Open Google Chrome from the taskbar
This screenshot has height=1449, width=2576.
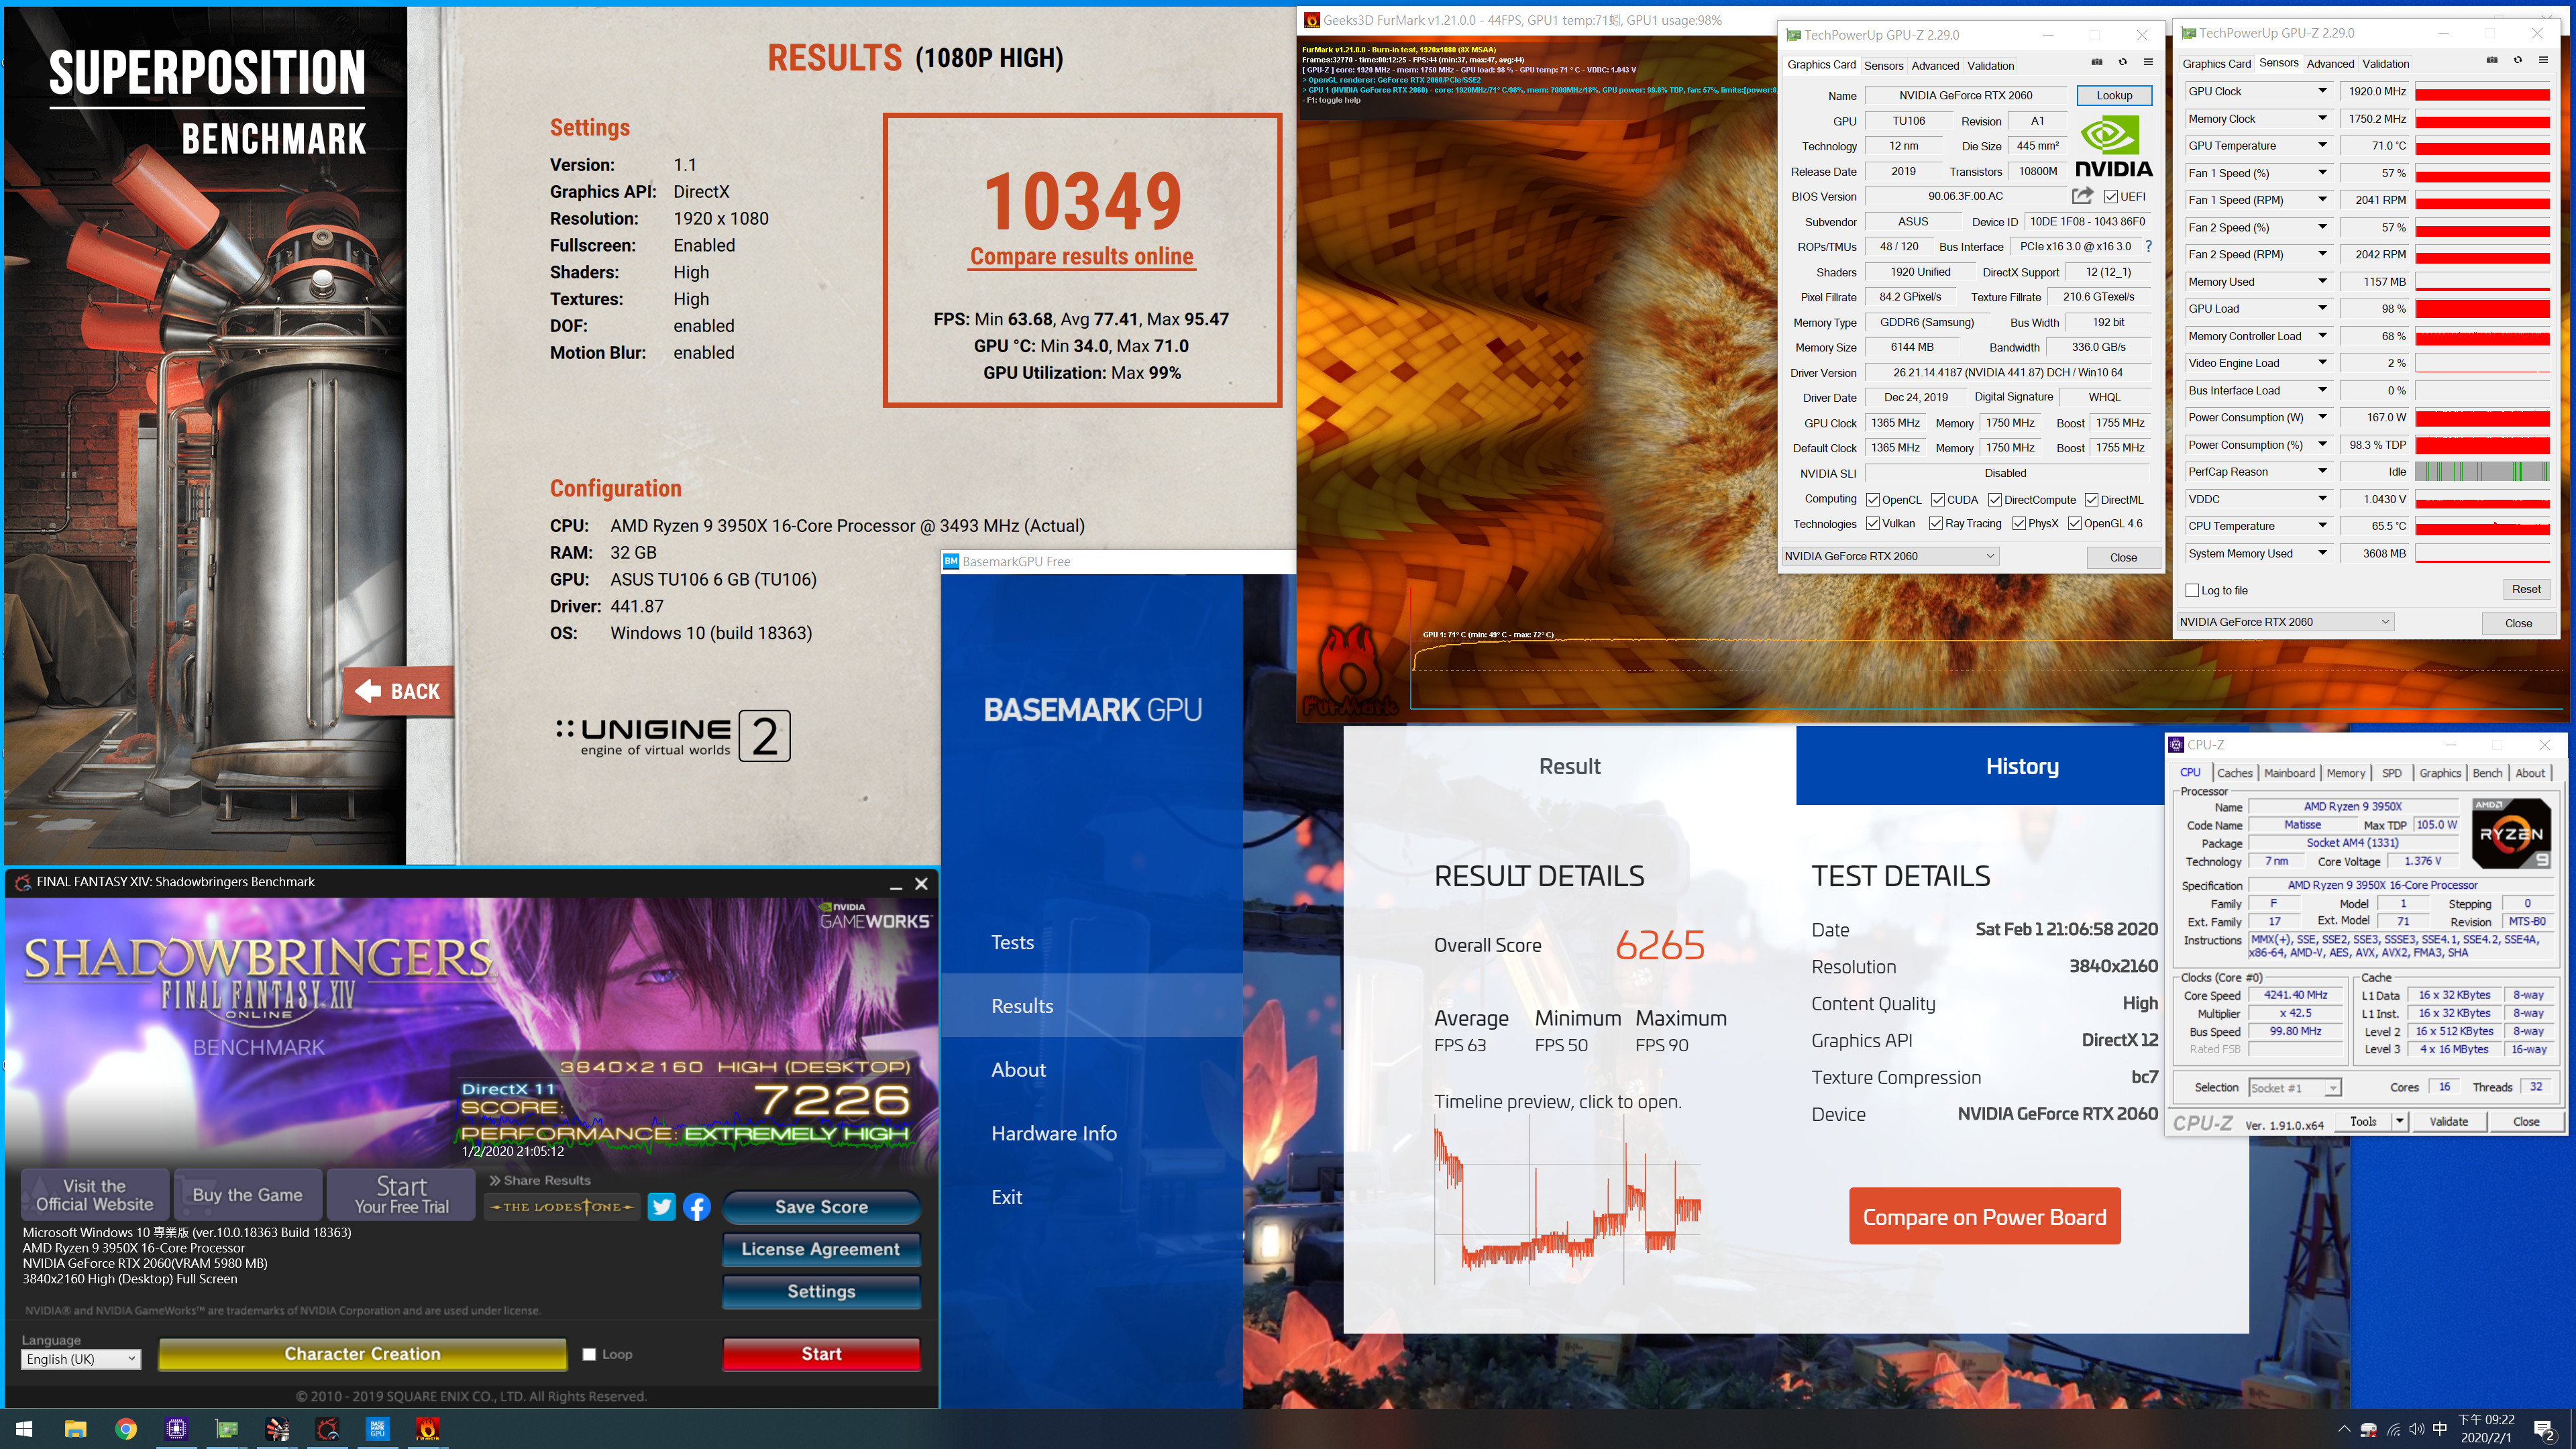(126, 1429)
